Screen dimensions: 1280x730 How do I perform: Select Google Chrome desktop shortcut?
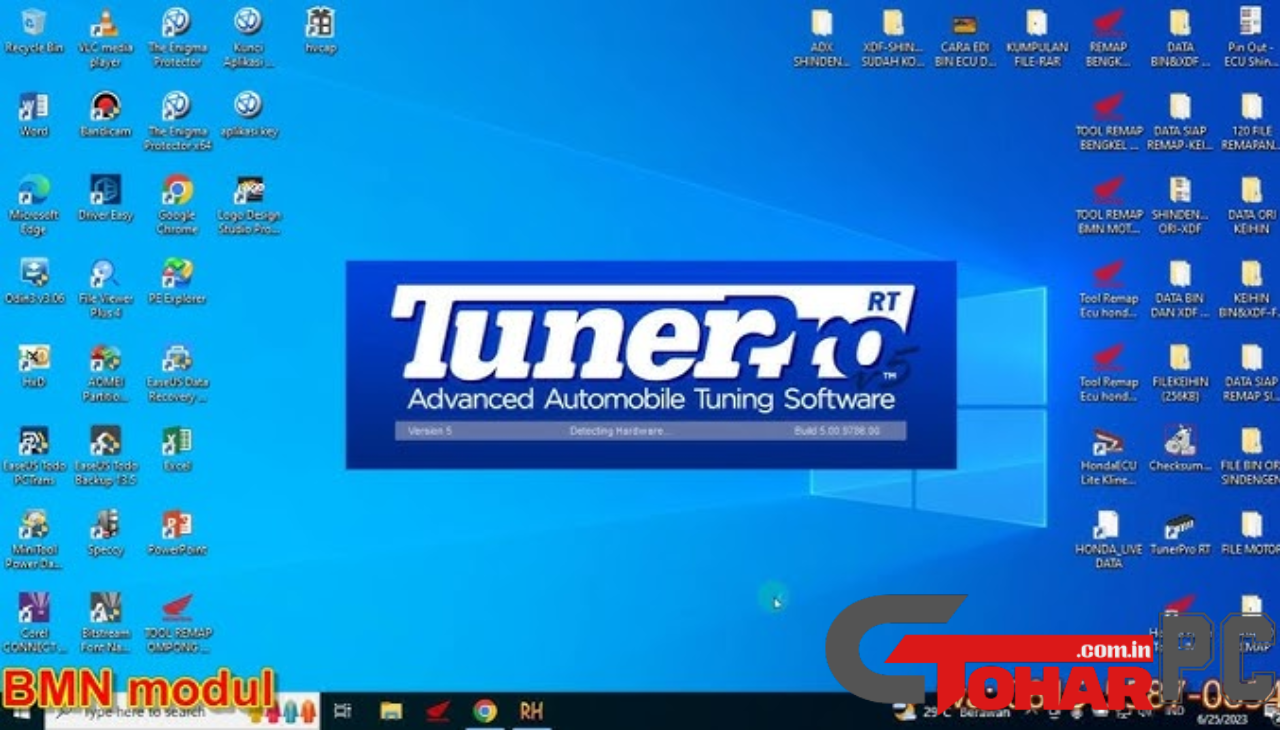point(177,205)
